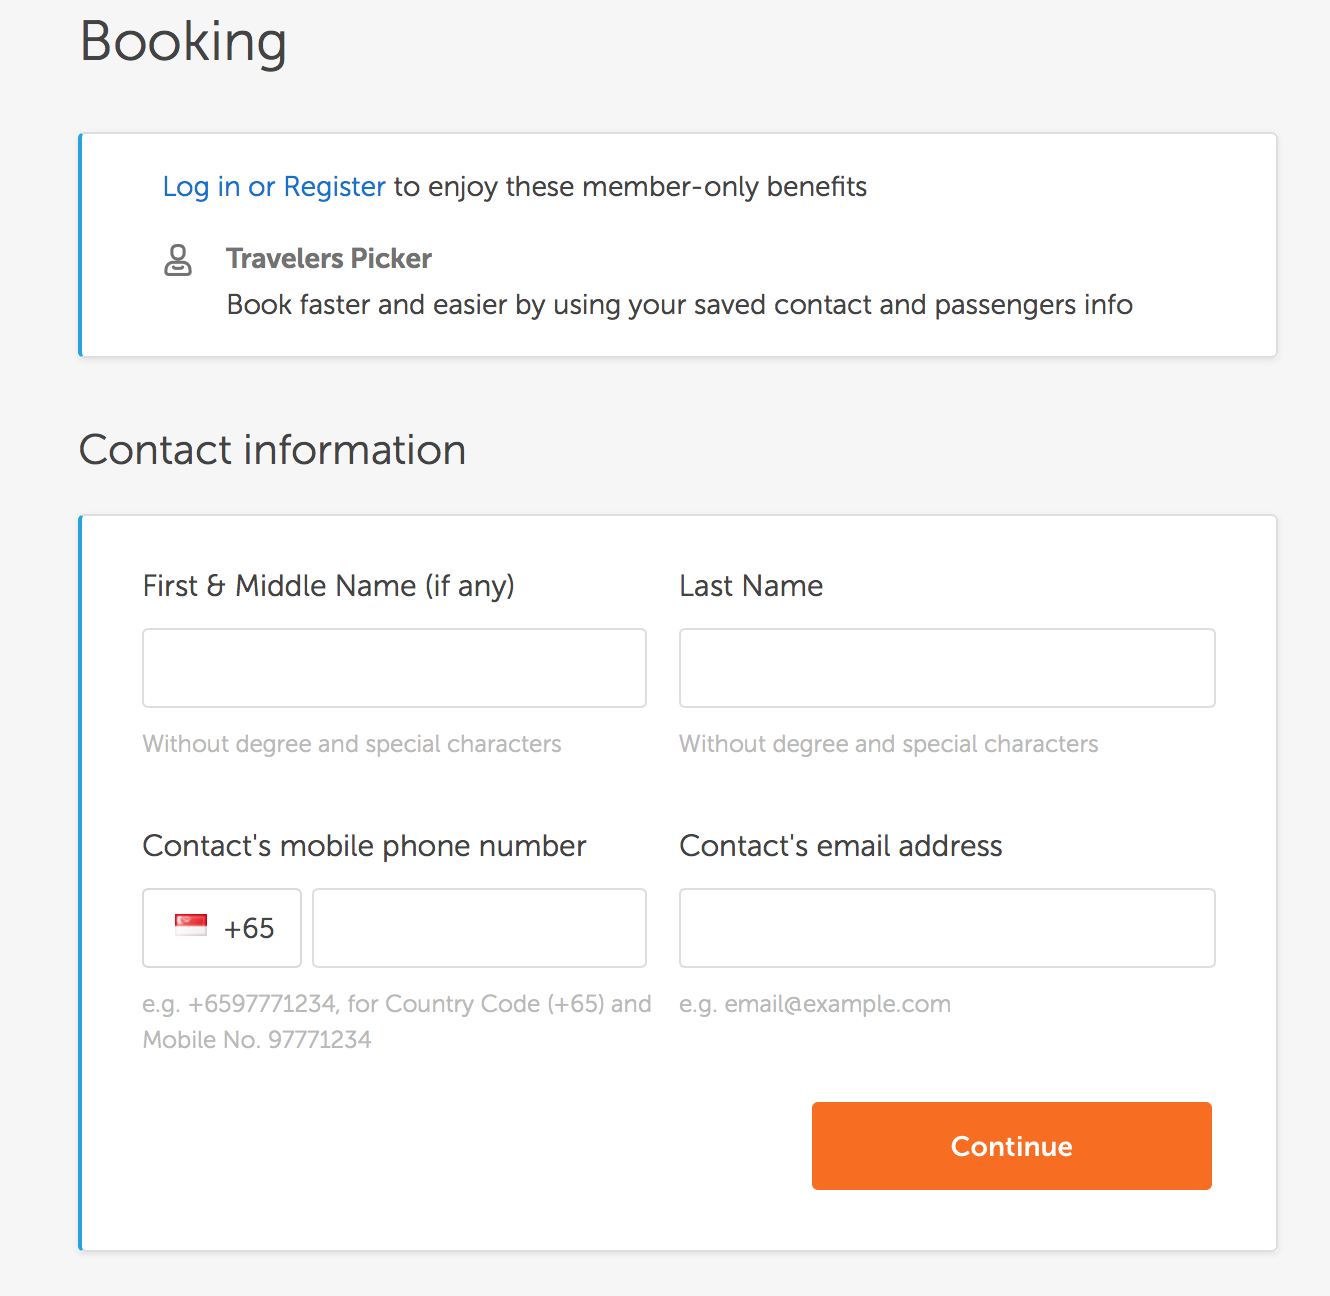The image size is (1330, 1296).
Task: Click the Log in or Register link
Action: [273, 187]
